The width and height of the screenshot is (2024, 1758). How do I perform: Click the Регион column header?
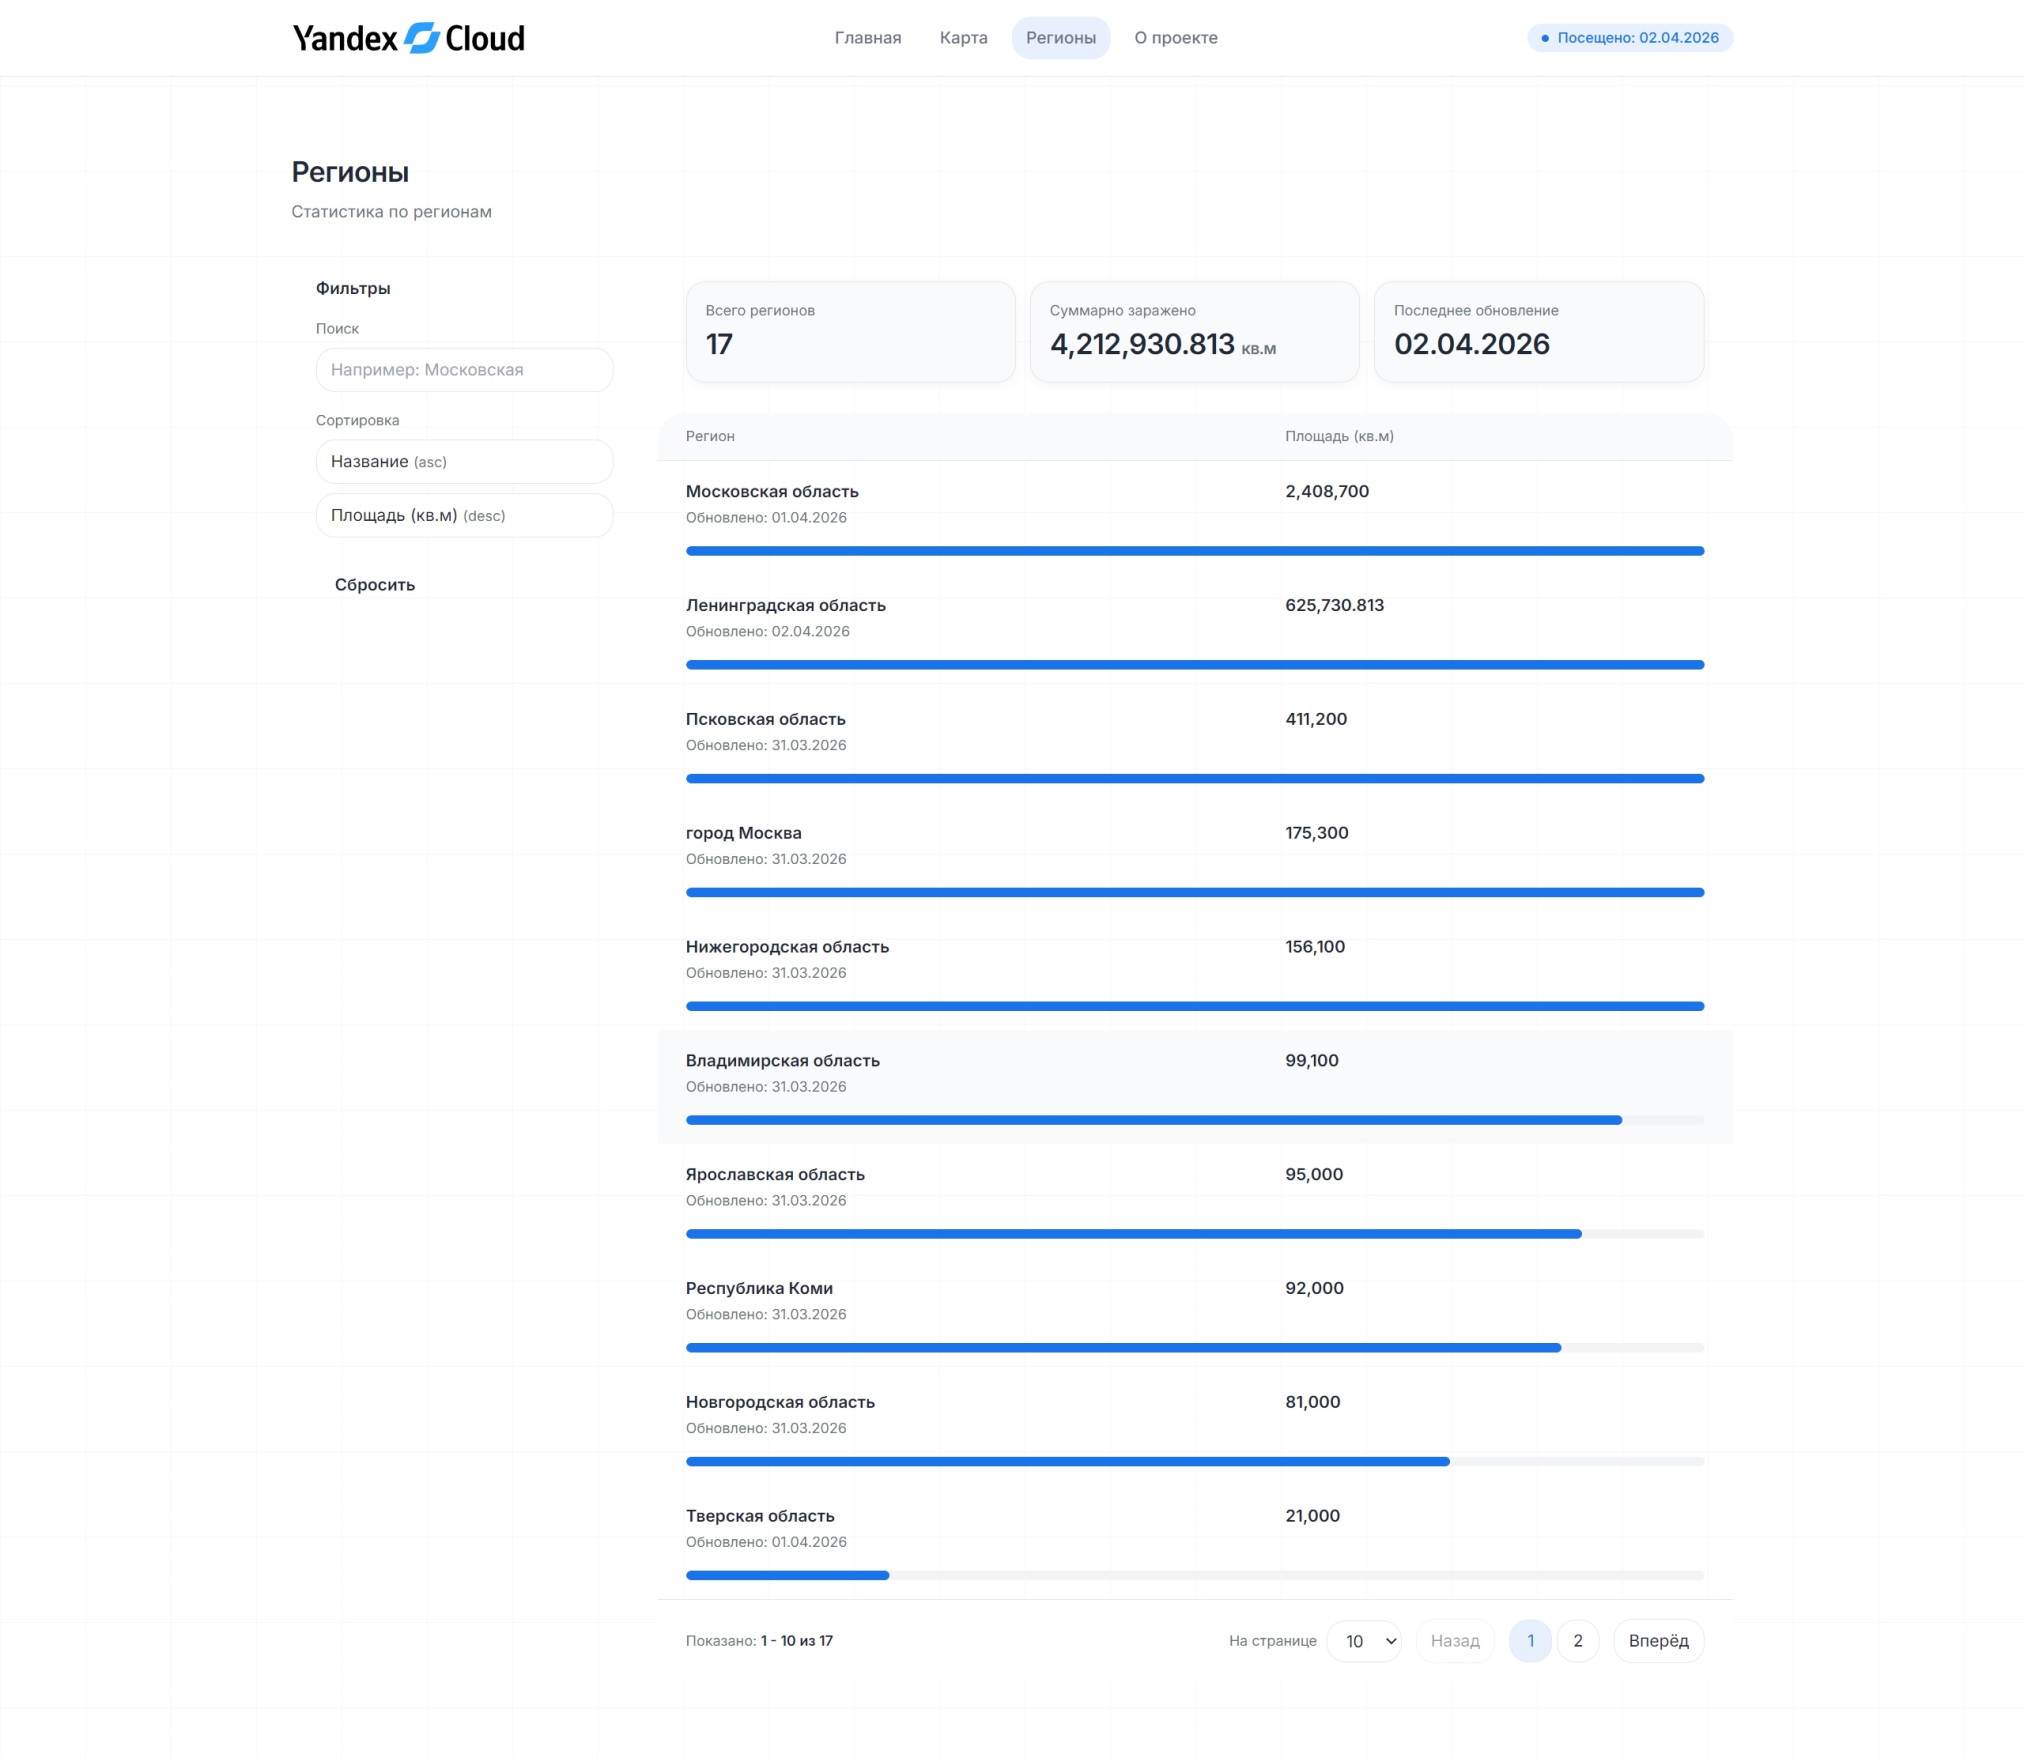point(709,436)
